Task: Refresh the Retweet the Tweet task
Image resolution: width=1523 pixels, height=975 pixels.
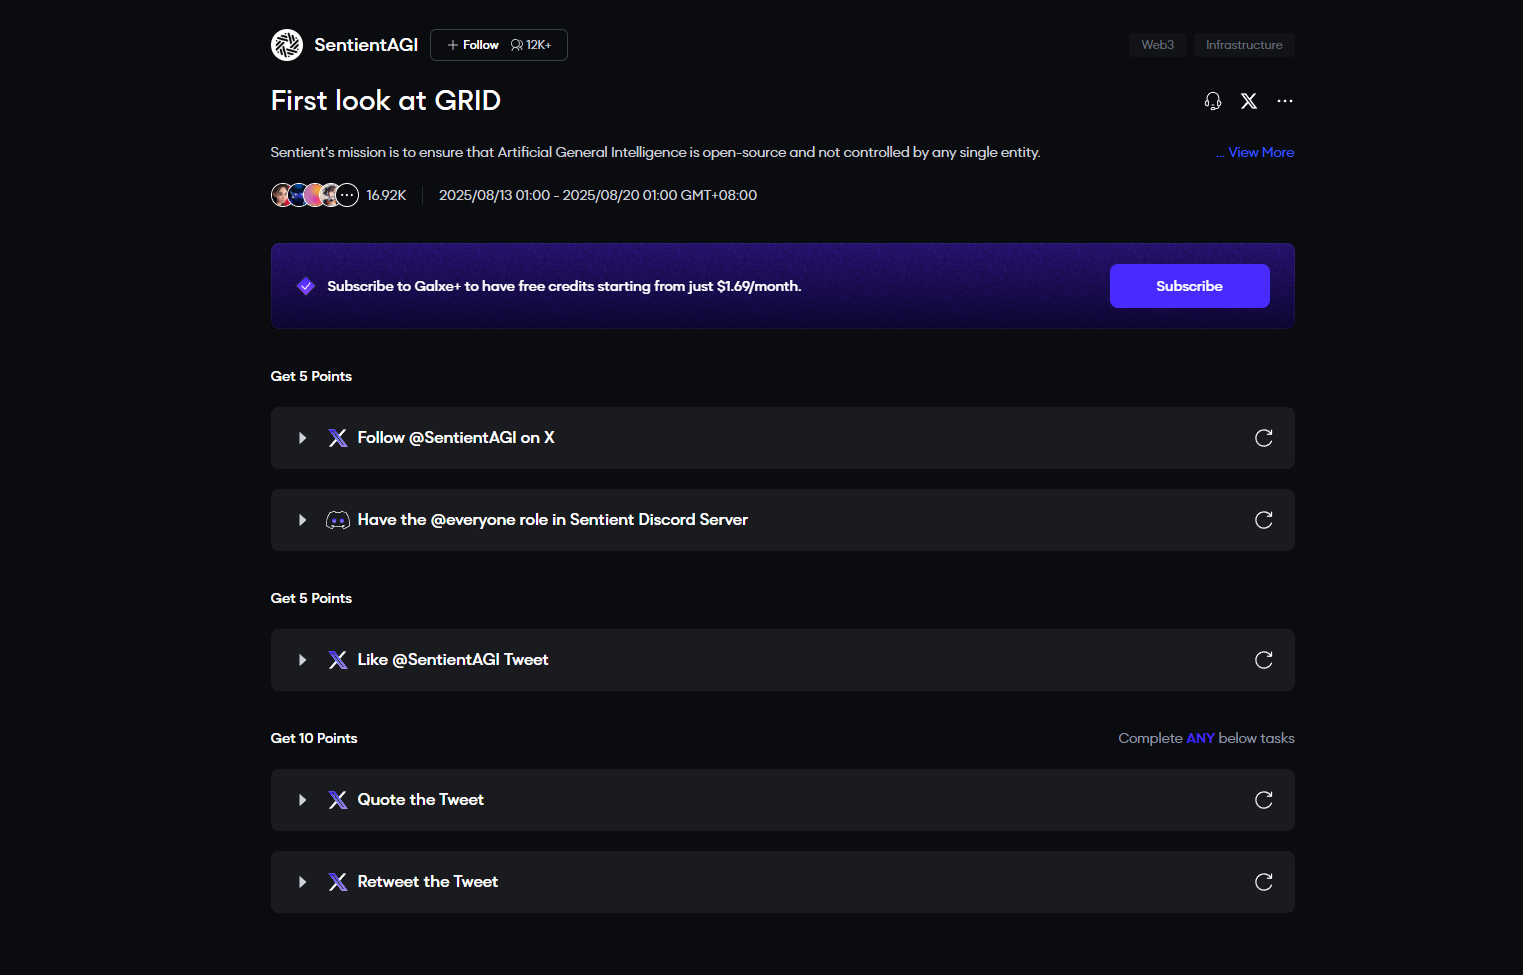Action: click(x=1264, y=882)
